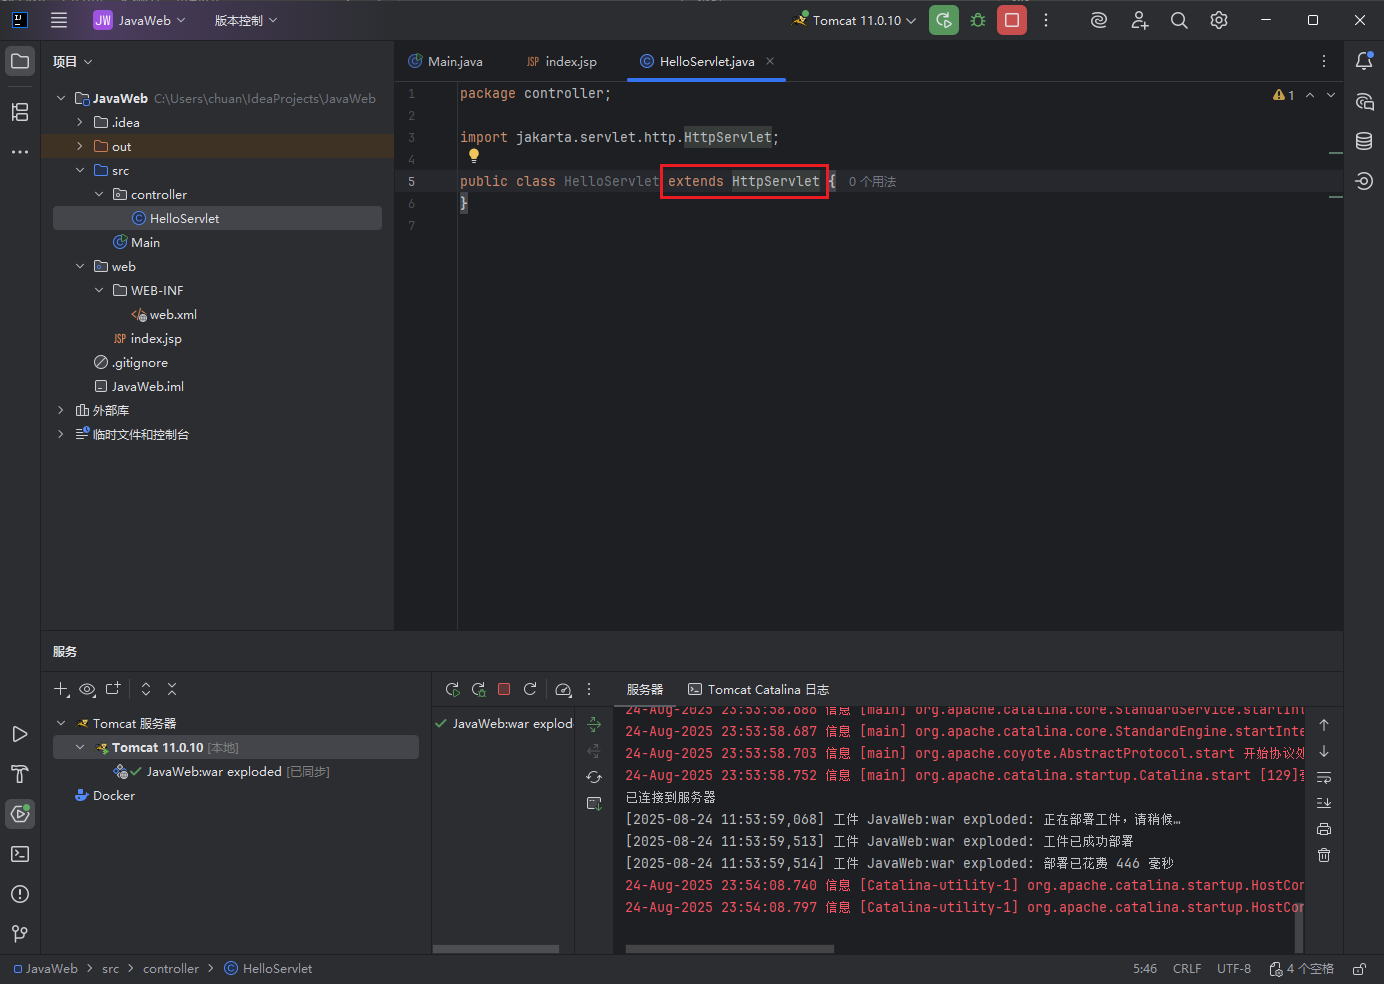The height and width of the screenshot is (984, 1384).
Task: Expand the .idea folder
Action: click(x=80, y=122)
